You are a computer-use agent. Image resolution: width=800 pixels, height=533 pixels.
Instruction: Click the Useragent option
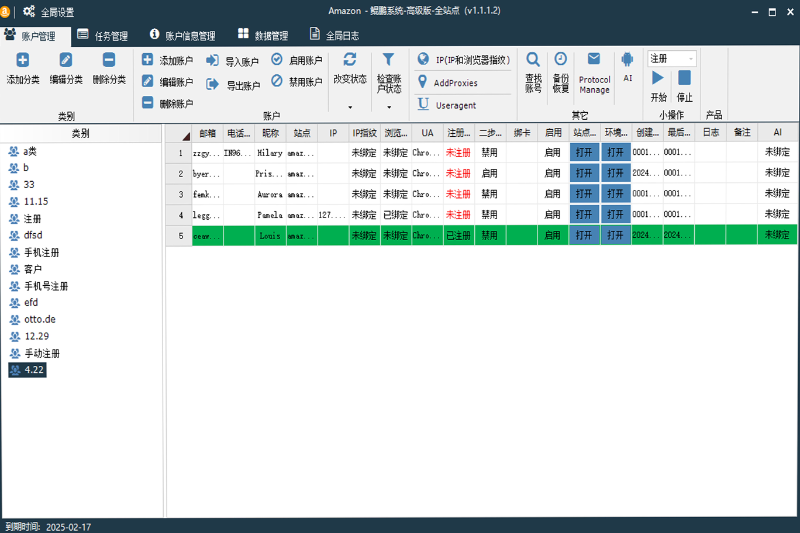(447, 105)
